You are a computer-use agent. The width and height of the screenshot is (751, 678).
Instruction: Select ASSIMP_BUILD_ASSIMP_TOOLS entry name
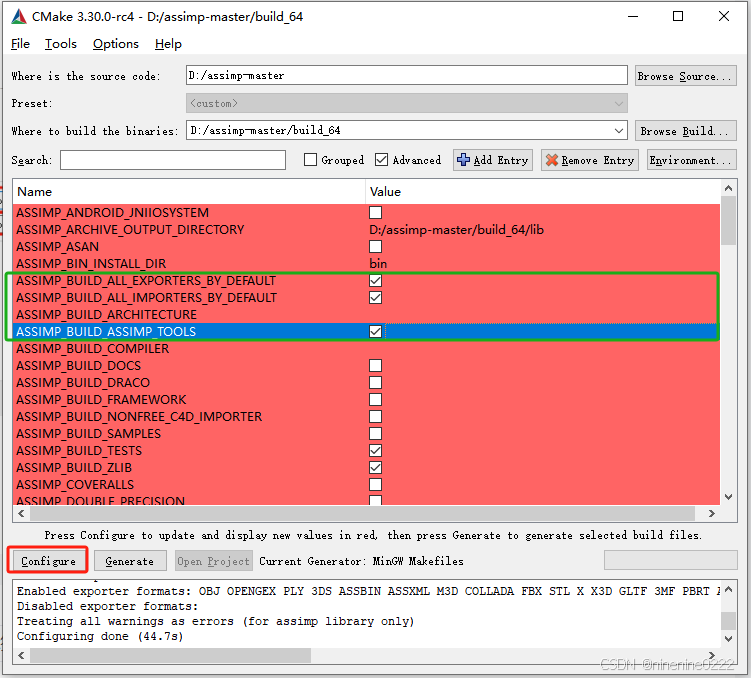(106, 332)
